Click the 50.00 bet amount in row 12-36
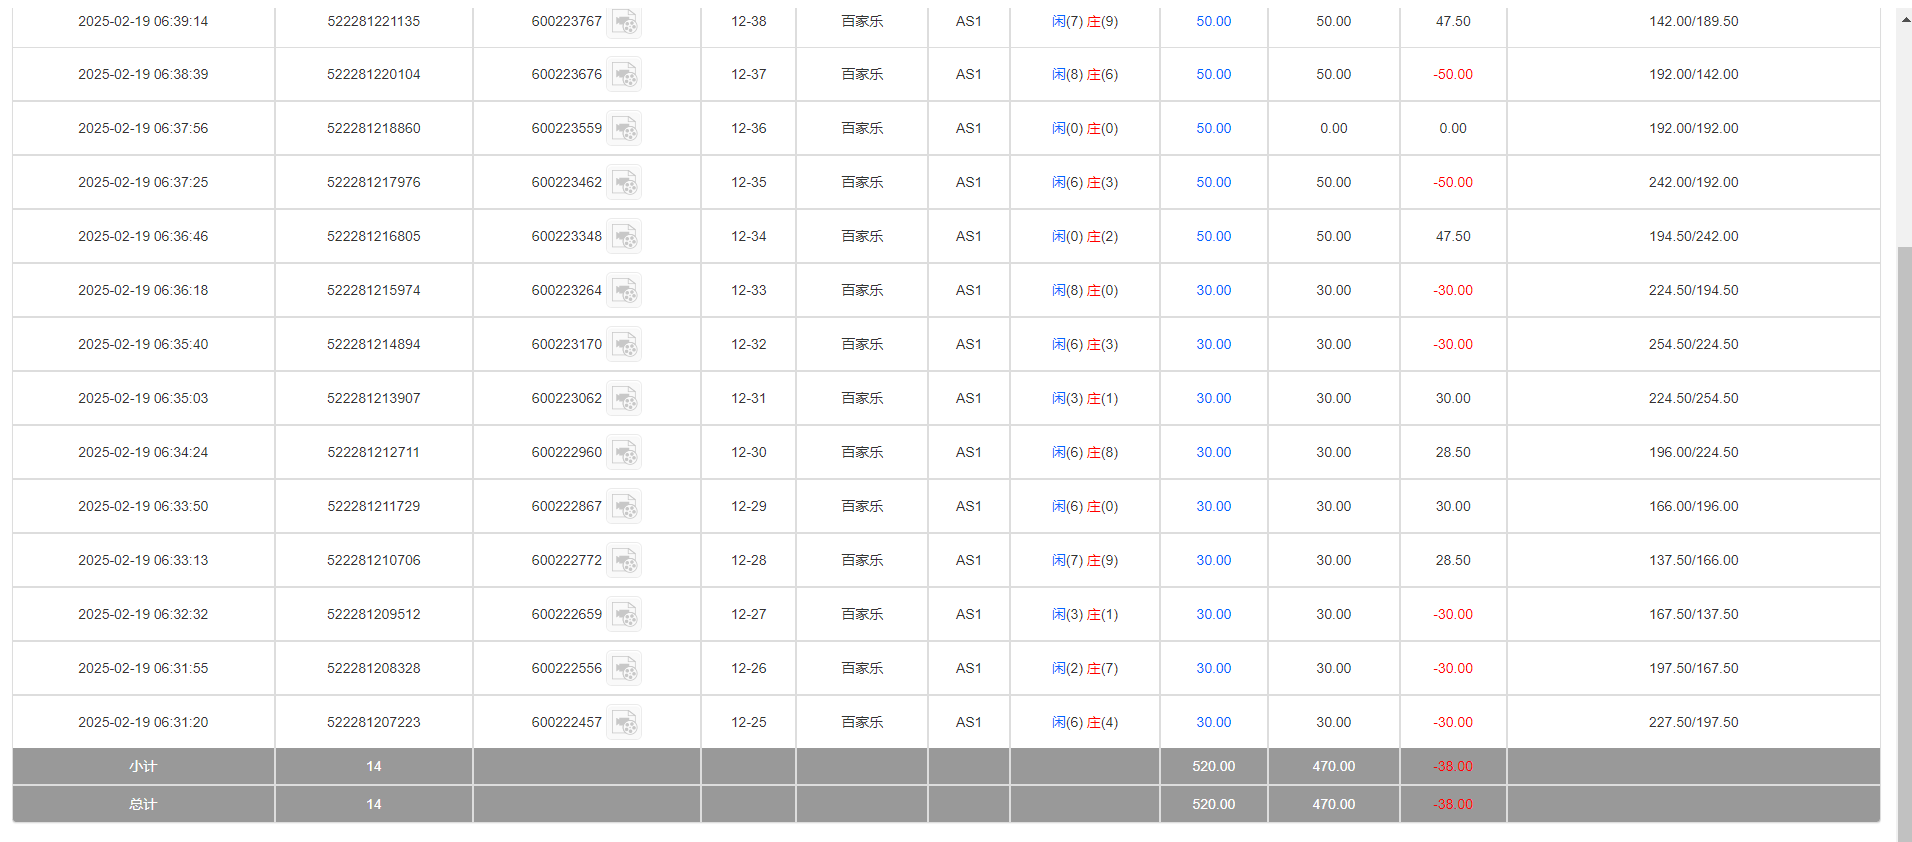1912x842 pixels. 1213,128
